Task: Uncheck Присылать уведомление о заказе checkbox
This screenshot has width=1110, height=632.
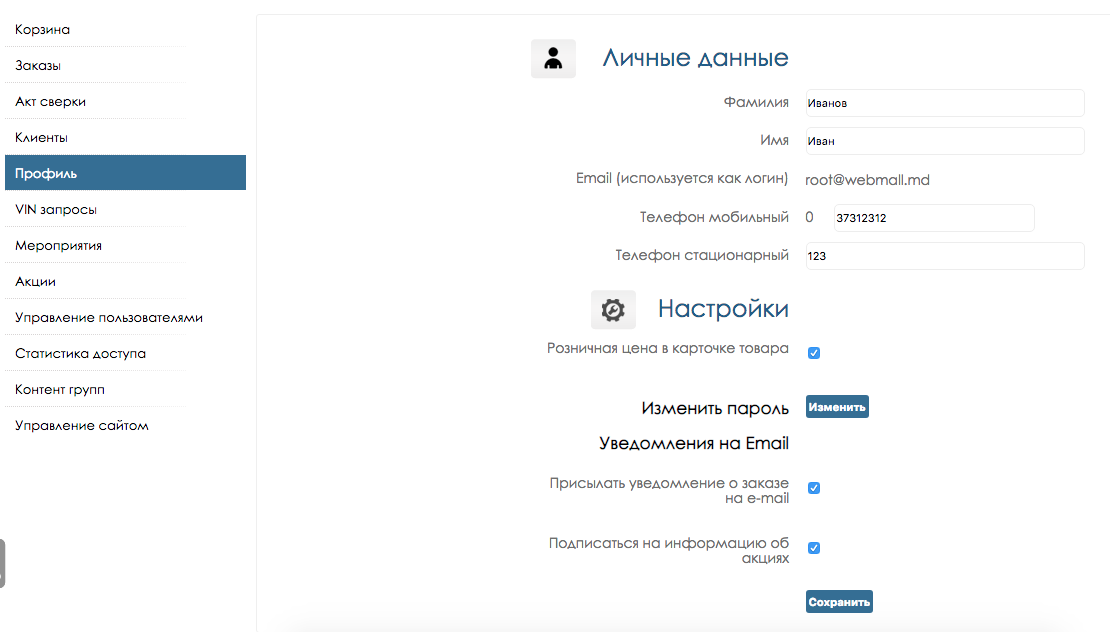Action: point(814,488)
